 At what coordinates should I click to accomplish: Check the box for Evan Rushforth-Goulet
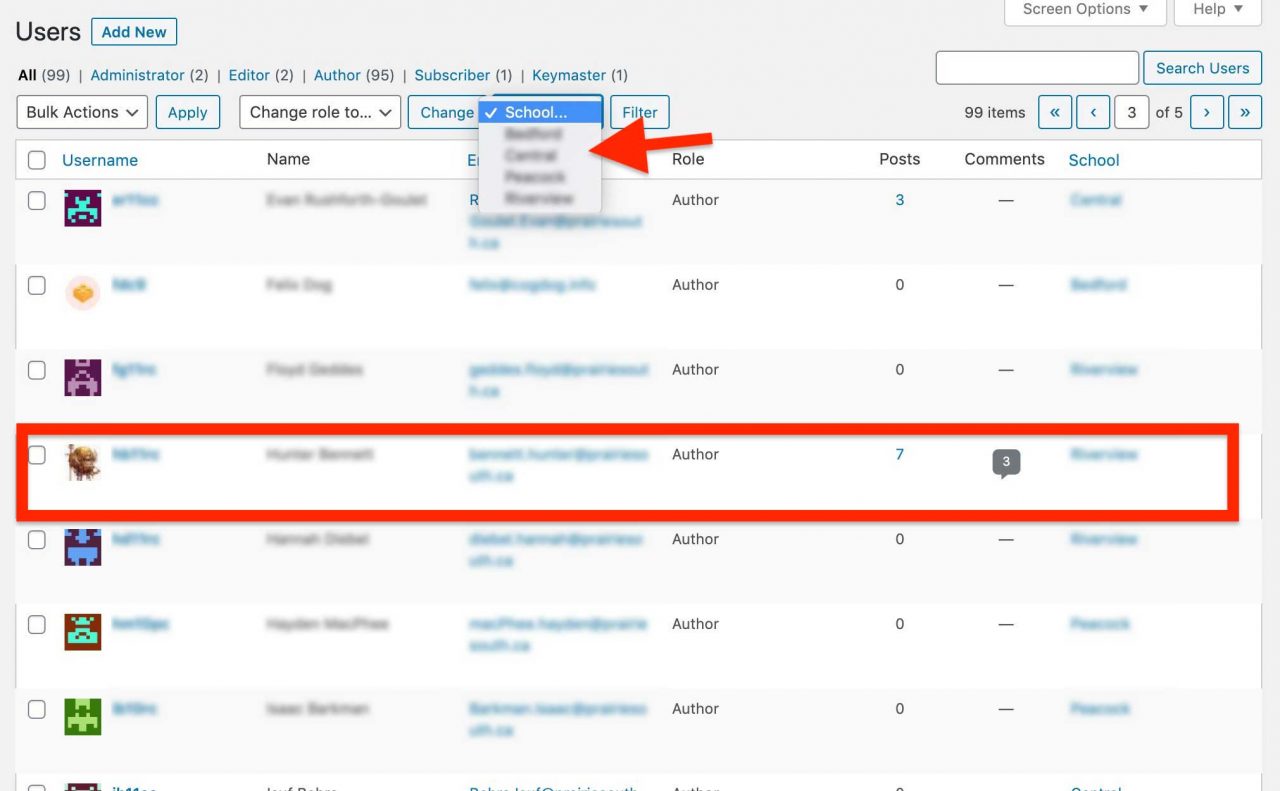click(x=37, y=200)
